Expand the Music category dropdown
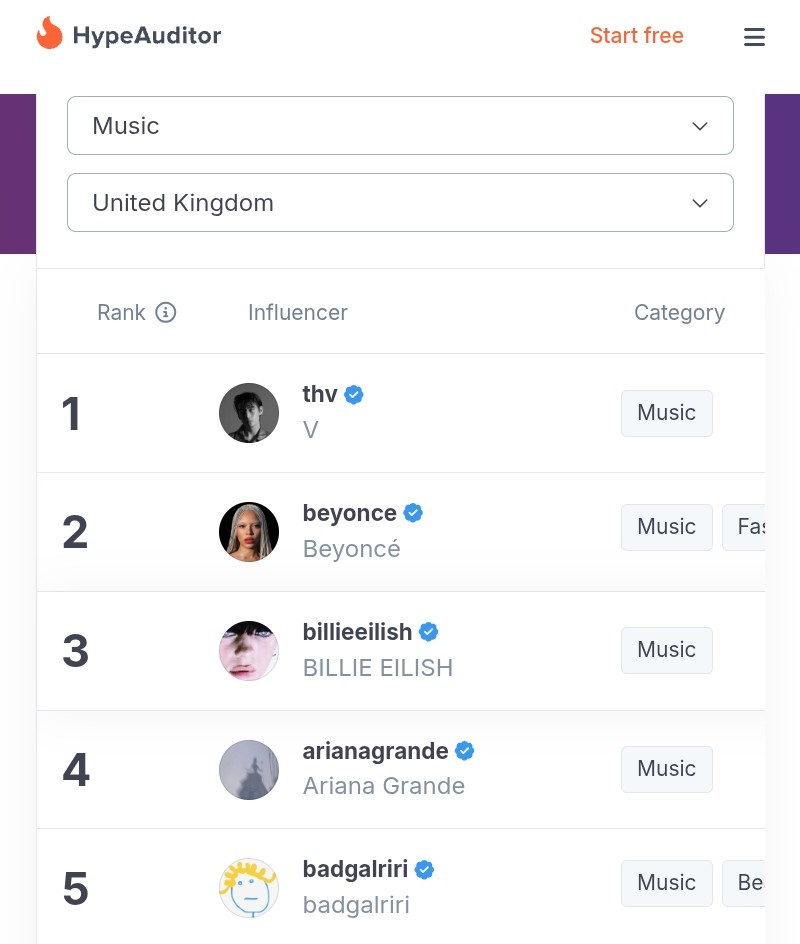Image resolution: width=800 pixels, height=944 pixels. 400,125
